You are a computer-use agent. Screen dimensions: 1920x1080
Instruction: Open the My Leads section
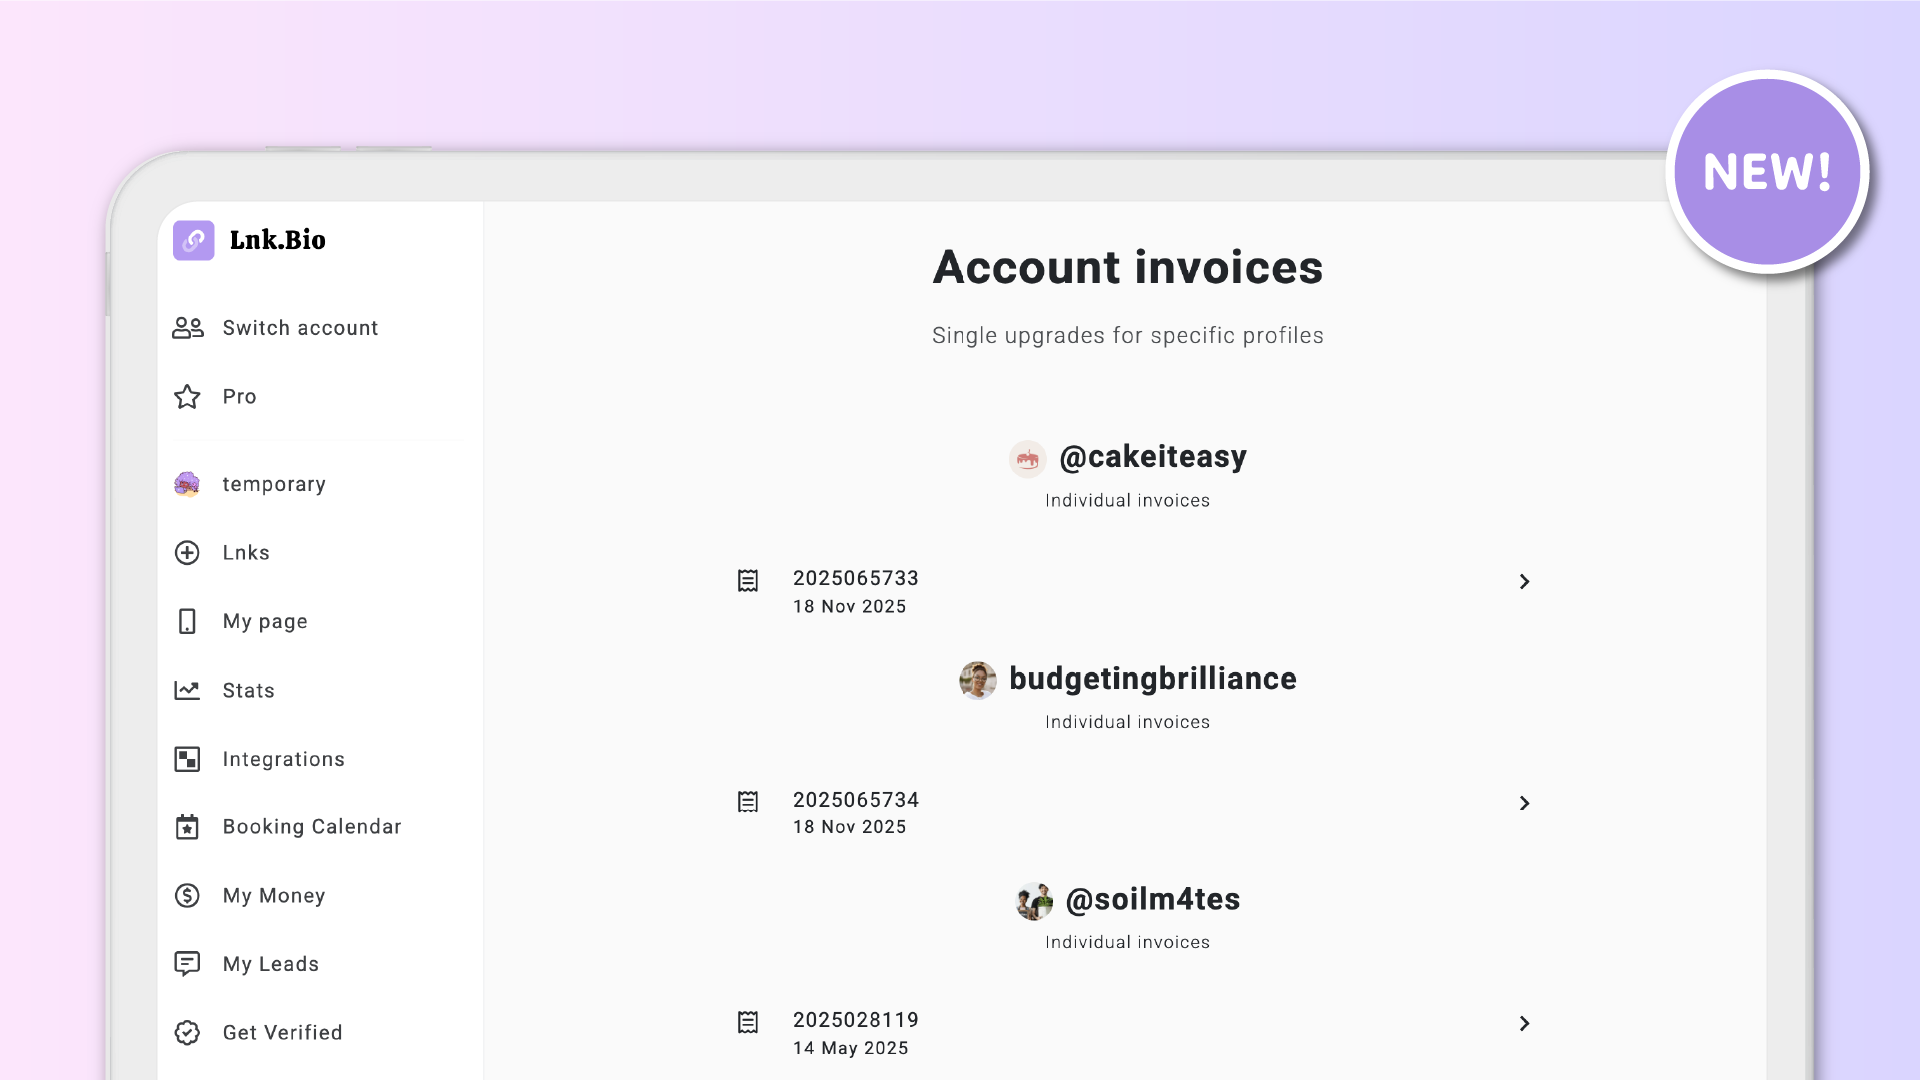click(x=268, y=963)
